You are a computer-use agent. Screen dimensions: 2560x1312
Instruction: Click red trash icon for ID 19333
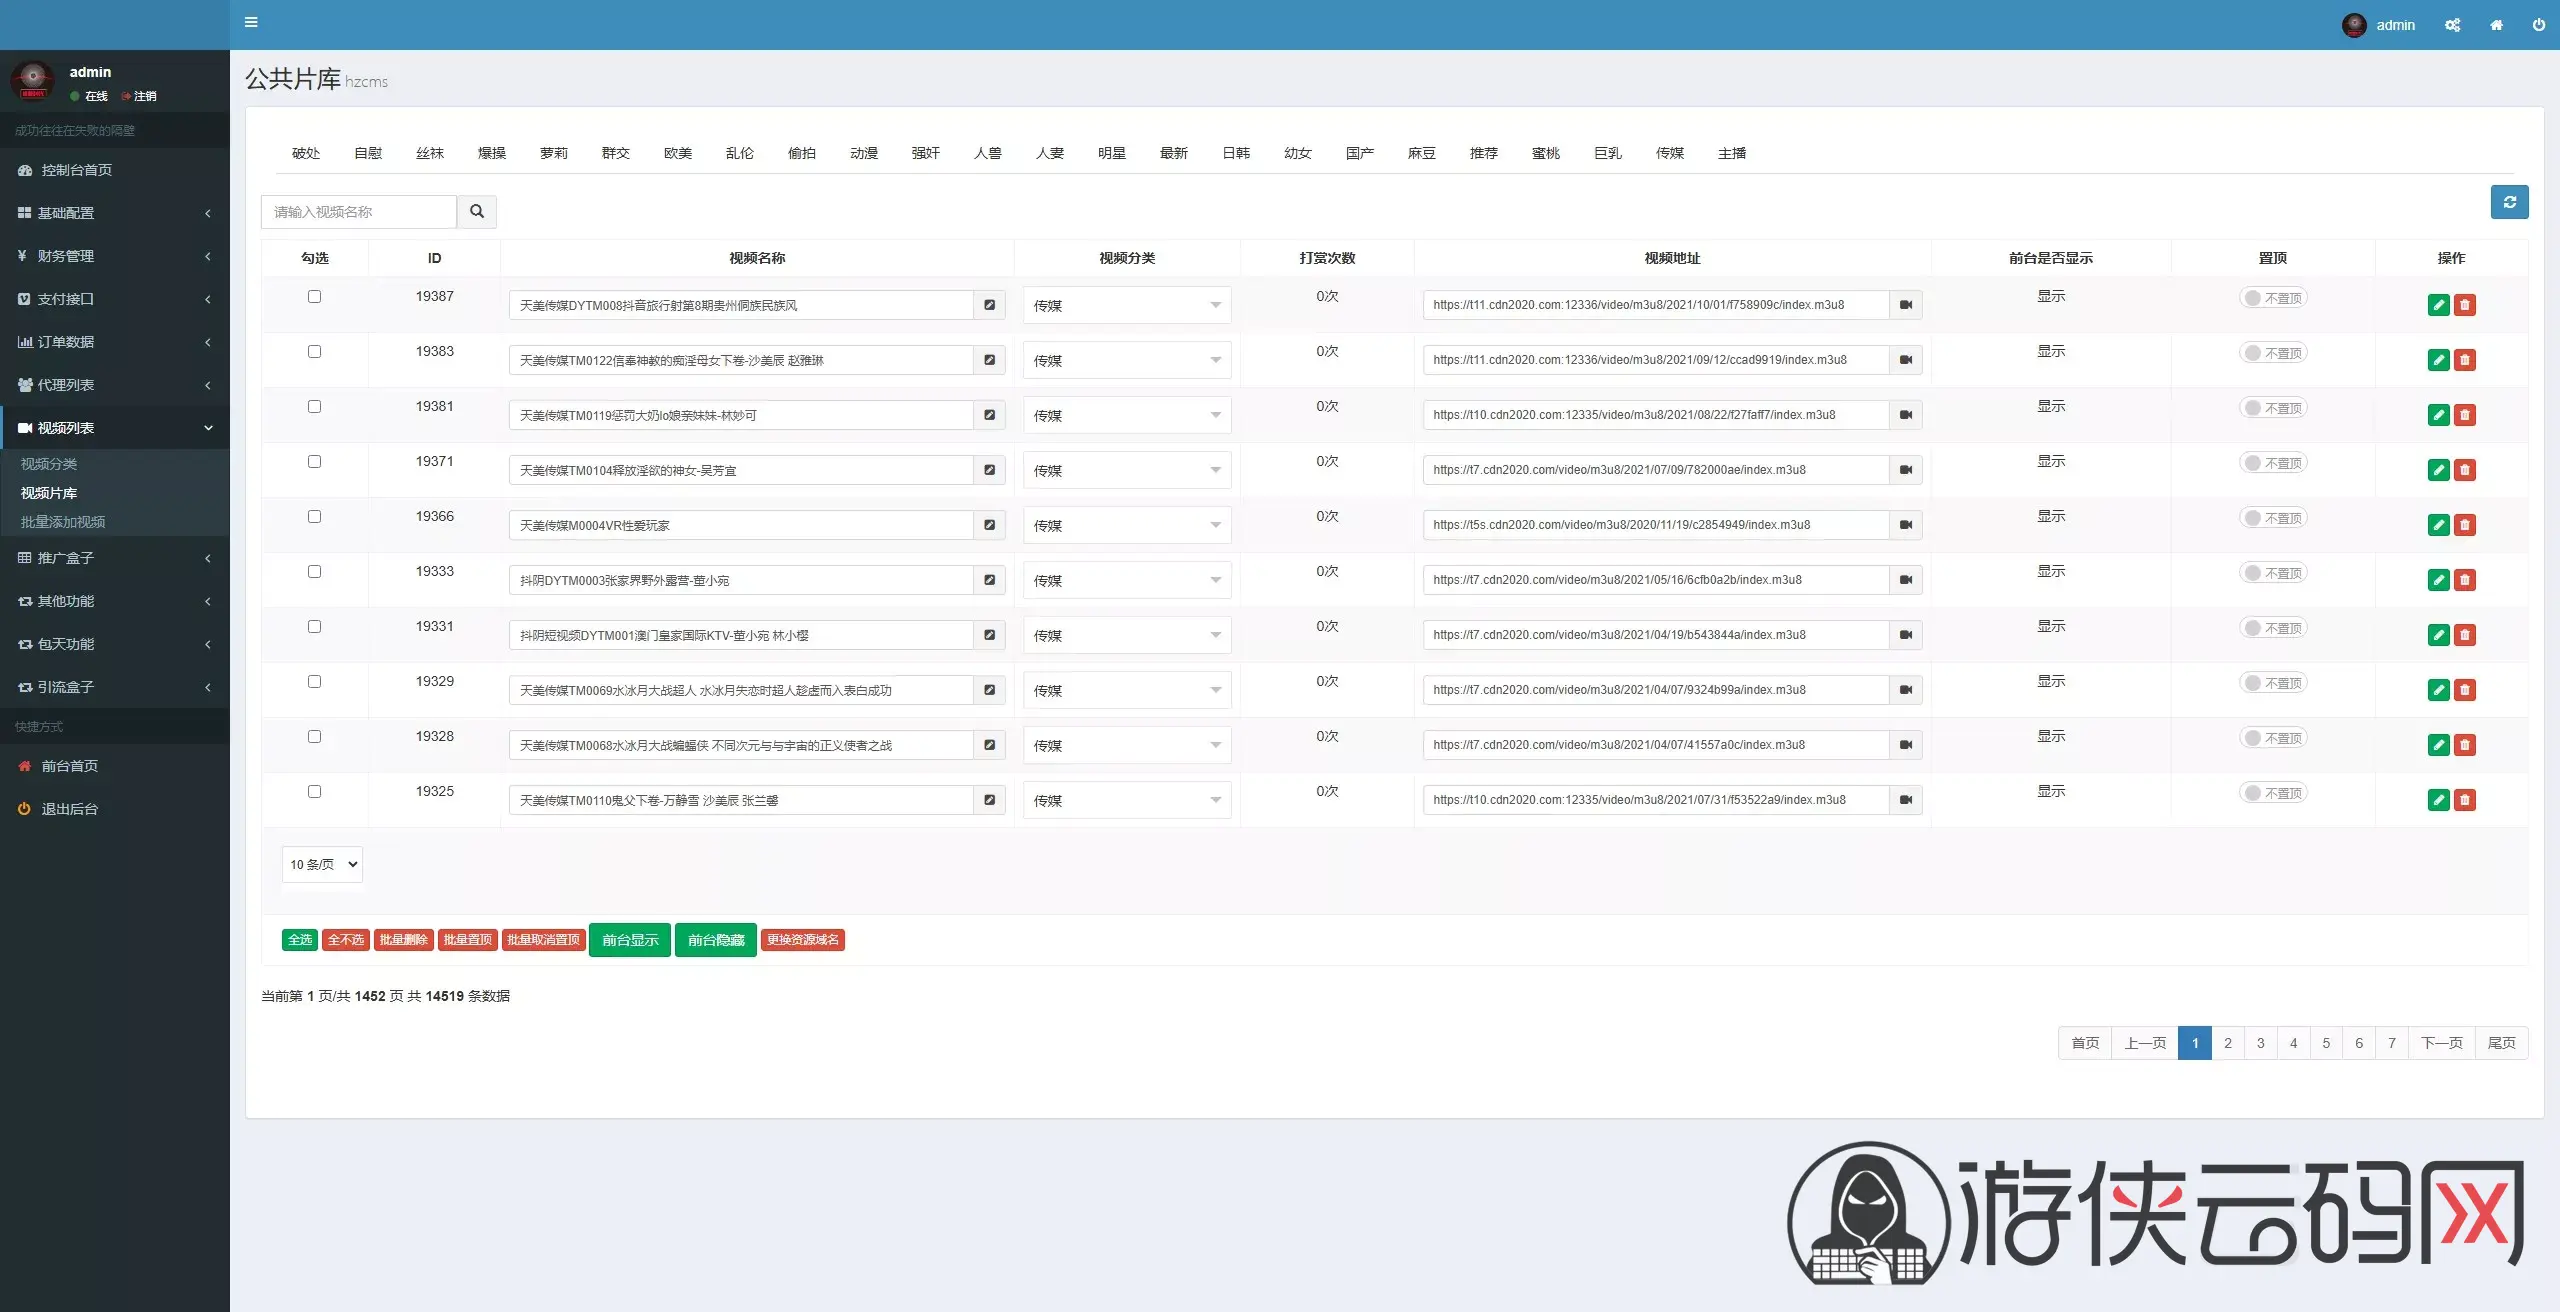tap(2465, 580)
